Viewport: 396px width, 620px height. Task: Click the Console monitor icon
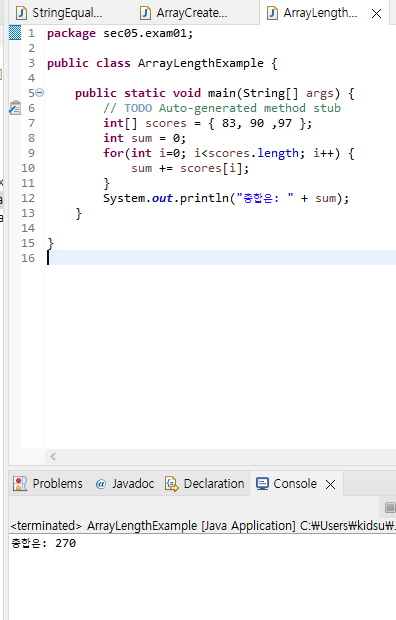point(262,484)
